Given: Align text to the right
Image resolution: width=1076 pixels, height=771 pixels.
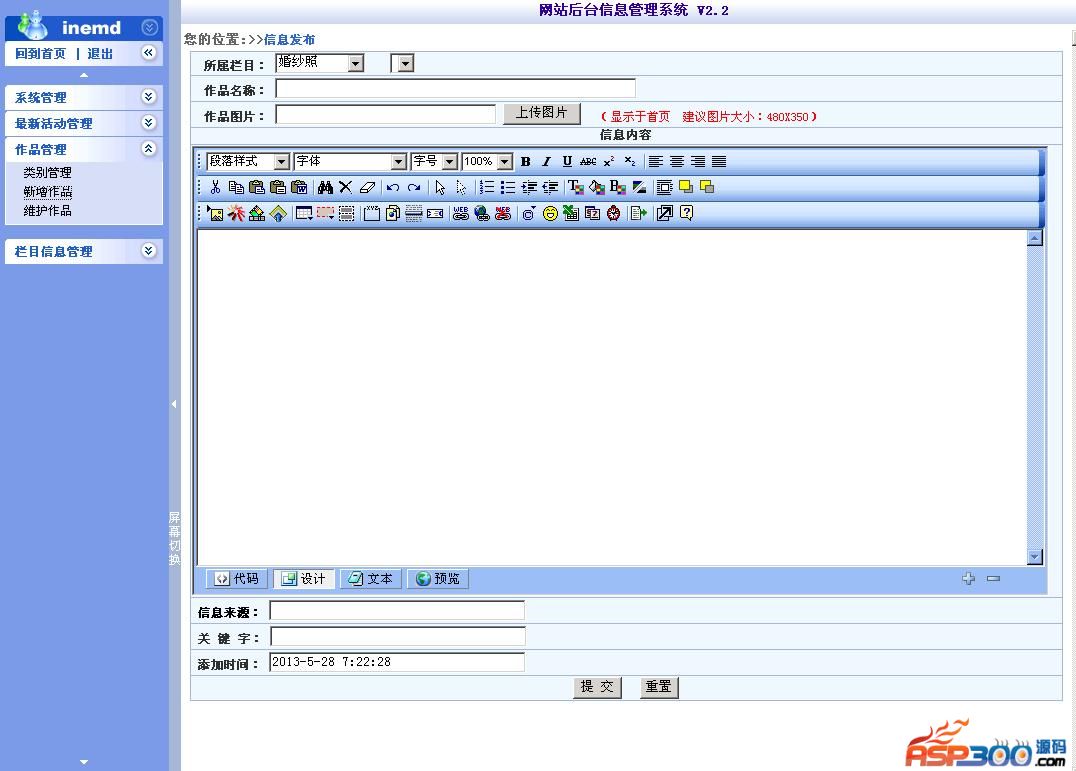Looking at the screenshot, I should pyautogui.click(x=698, y=161).
